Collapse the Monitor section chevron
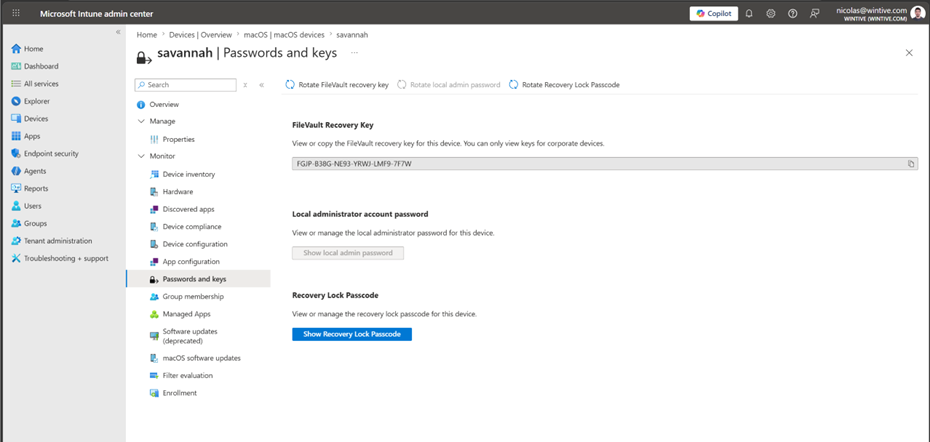 tap(141, 156)
